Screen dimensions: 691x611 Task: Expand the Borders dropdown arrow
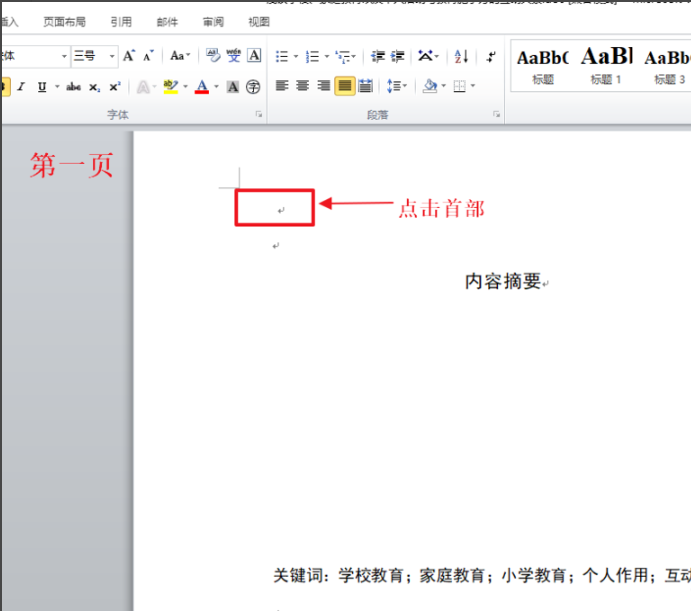click(x=473, y=86)
